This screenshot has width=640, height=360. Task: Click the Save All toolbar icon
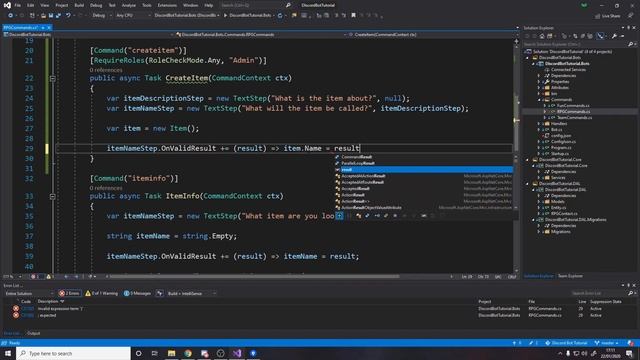pos(58,16)
